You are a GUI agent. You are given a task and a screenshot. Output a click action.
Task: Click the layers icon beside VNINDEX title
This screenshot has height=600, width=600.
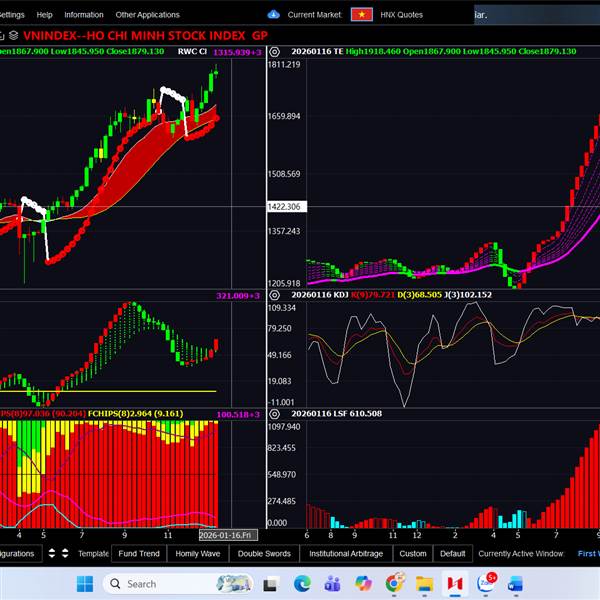click(14, 34)
